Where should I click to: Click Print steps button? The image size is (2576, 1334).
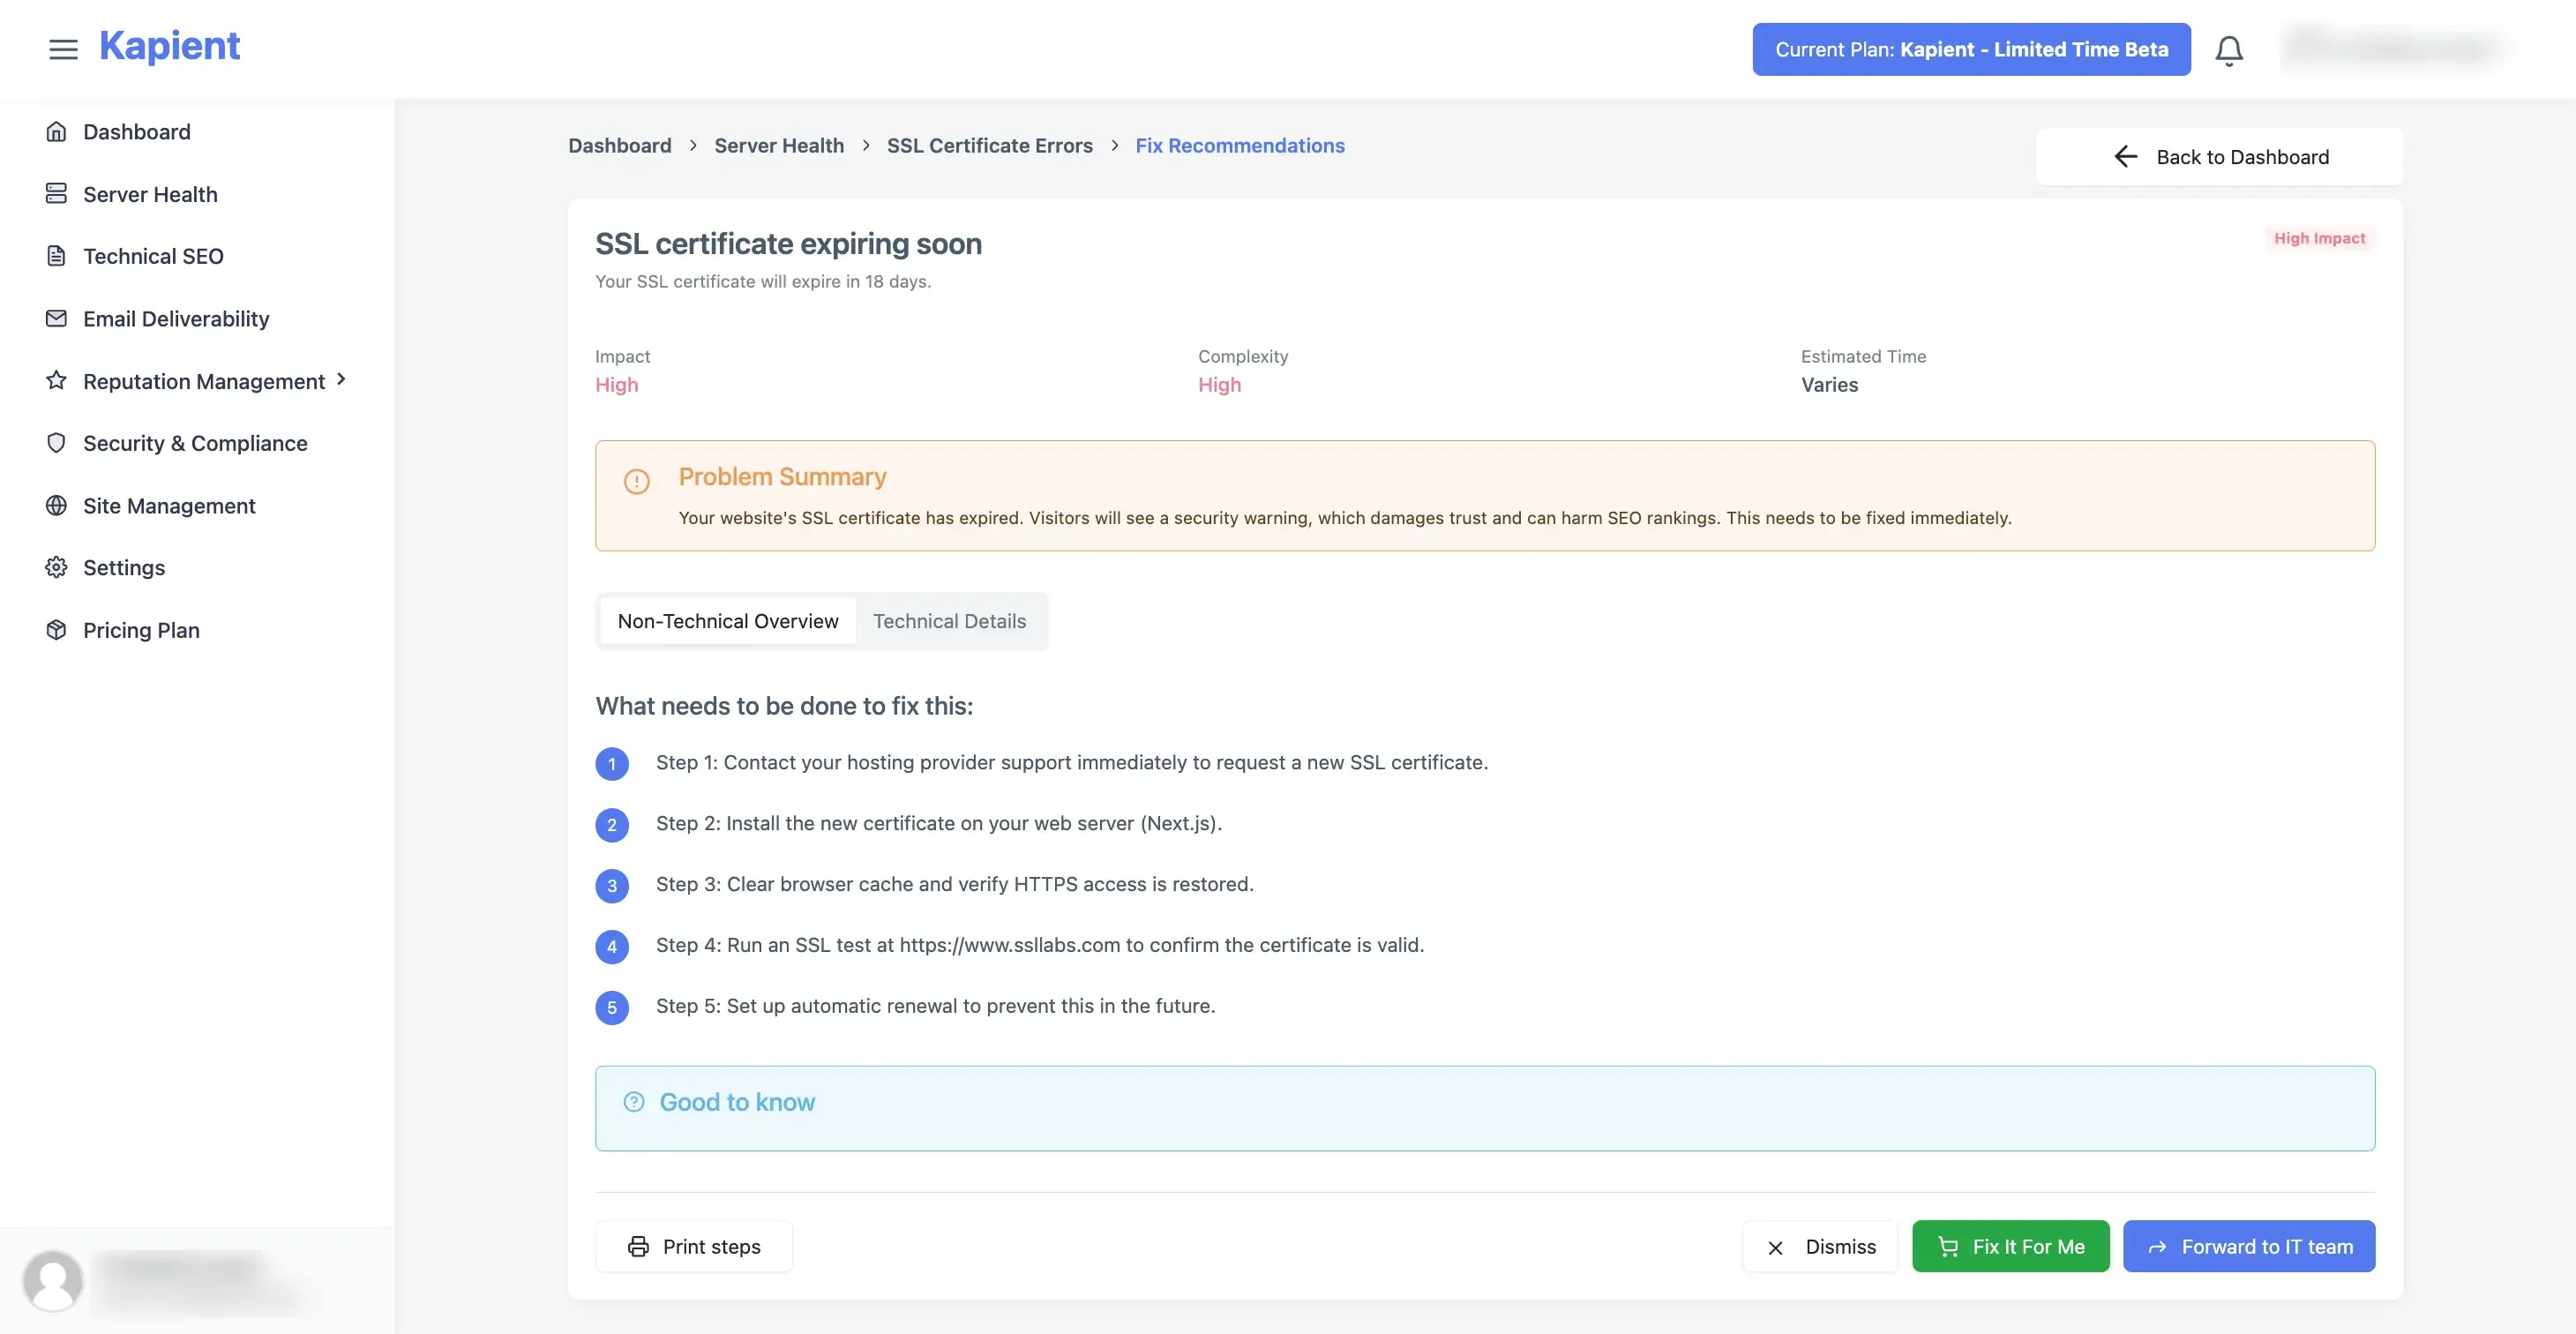pos(693,1245)
